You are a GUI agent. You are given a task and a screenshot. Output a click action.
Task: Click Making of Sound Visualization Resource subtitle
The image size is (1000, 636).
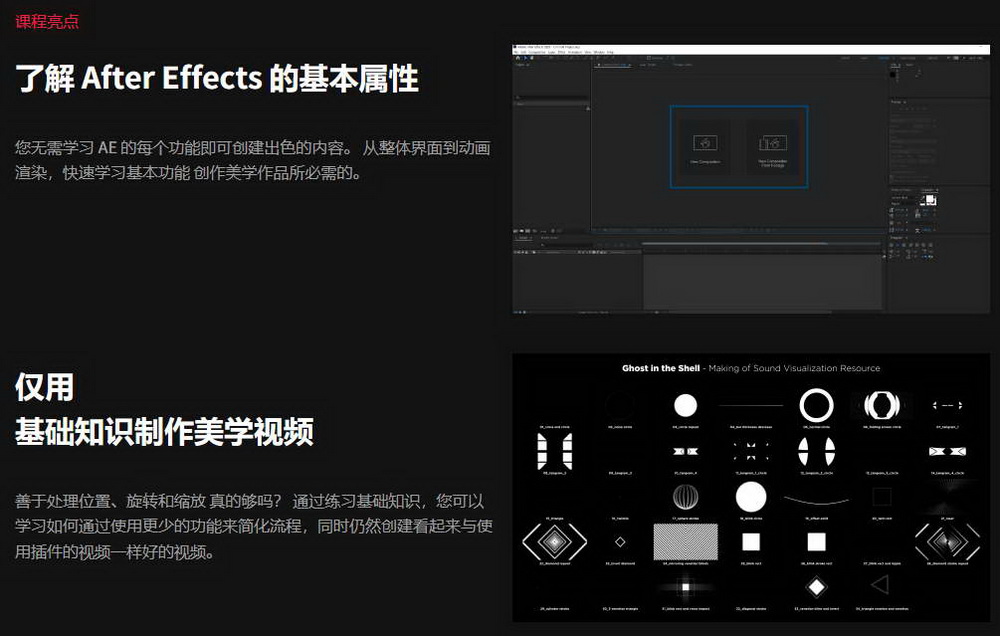[794, 368]
